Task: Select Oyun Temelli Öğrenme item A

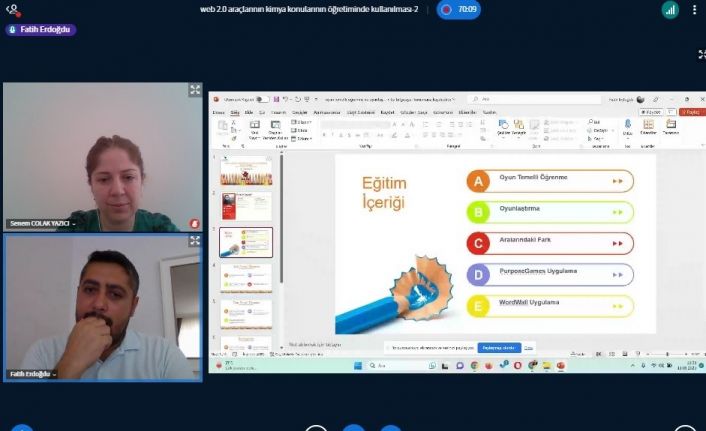Action: coord(549,180)
